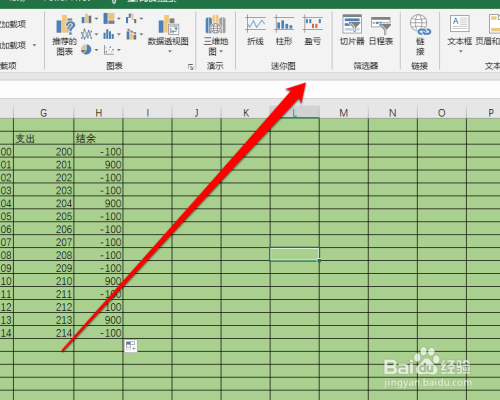
Task: Insert a column or bar chart
Action: [89, 19]
